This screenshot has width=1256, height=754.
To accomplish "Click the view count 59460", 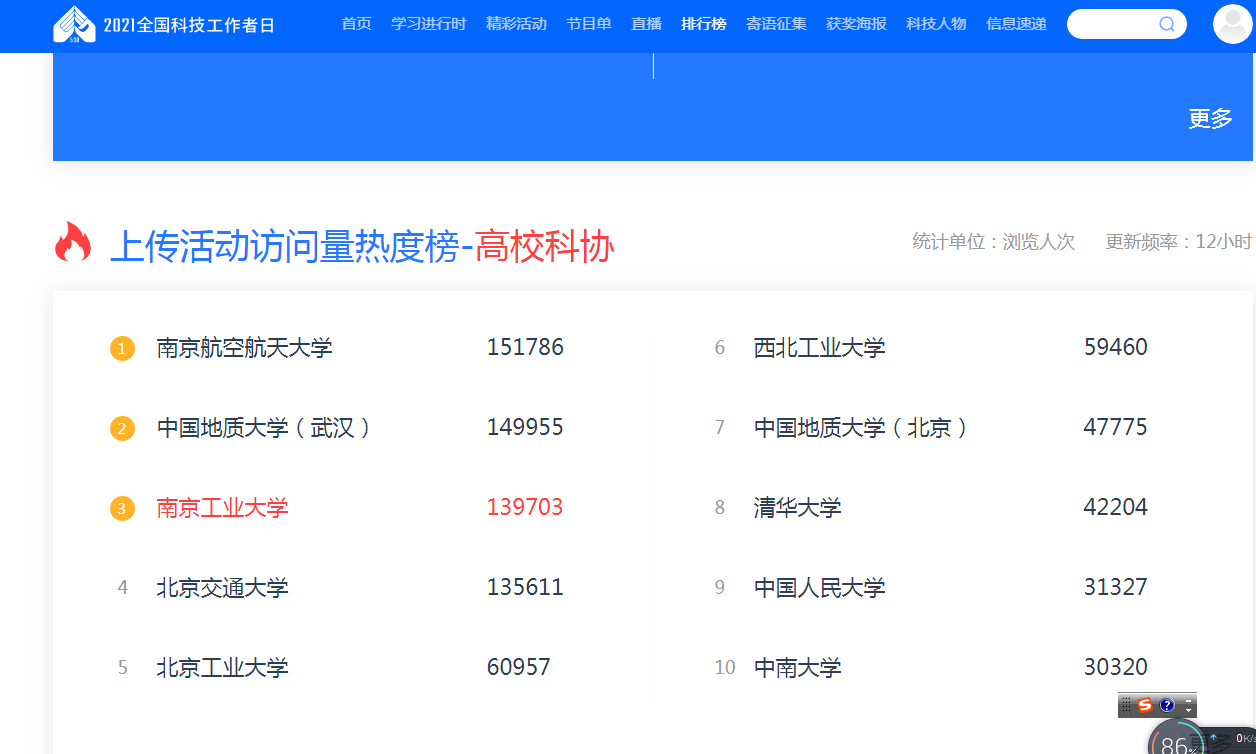I will point(1116,348).
